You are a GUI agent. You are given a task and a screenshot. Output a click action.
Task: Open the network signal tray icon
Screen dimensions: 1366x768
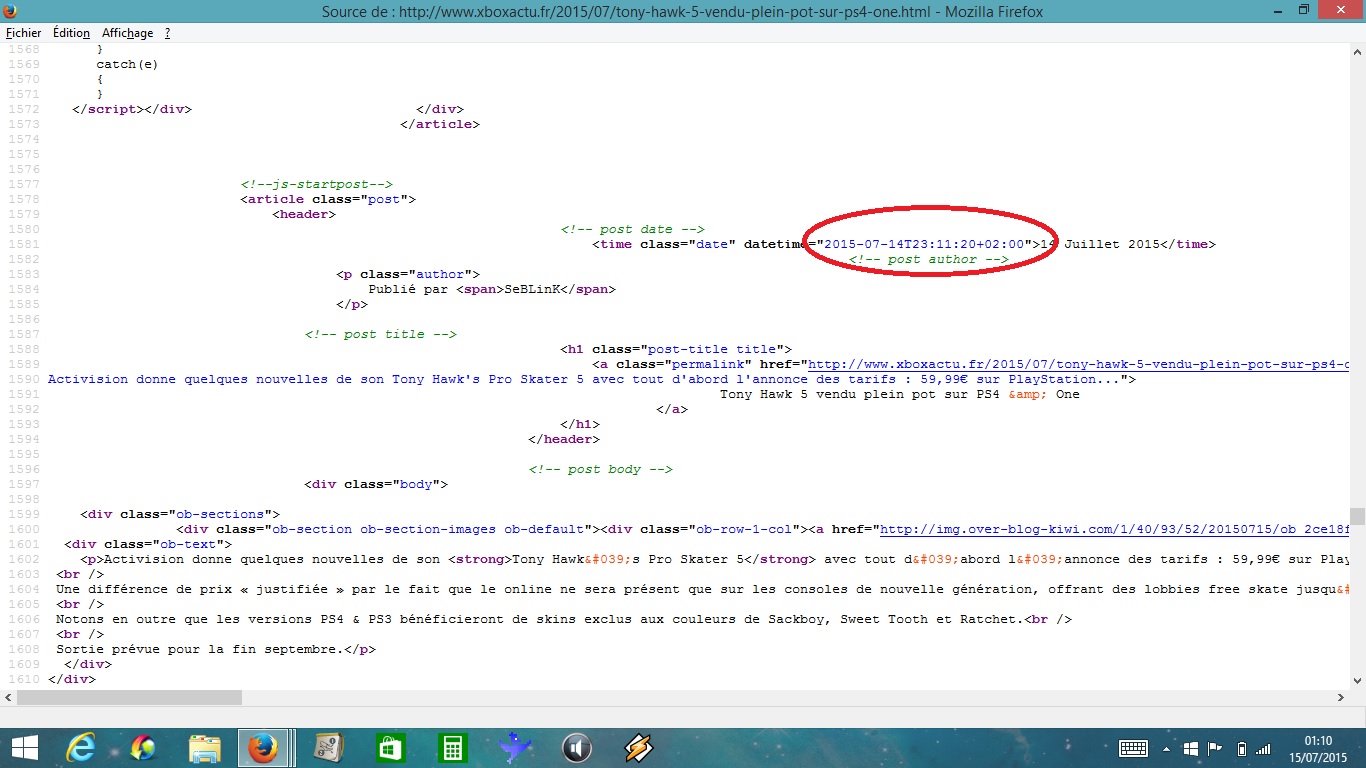(1263, 748)
